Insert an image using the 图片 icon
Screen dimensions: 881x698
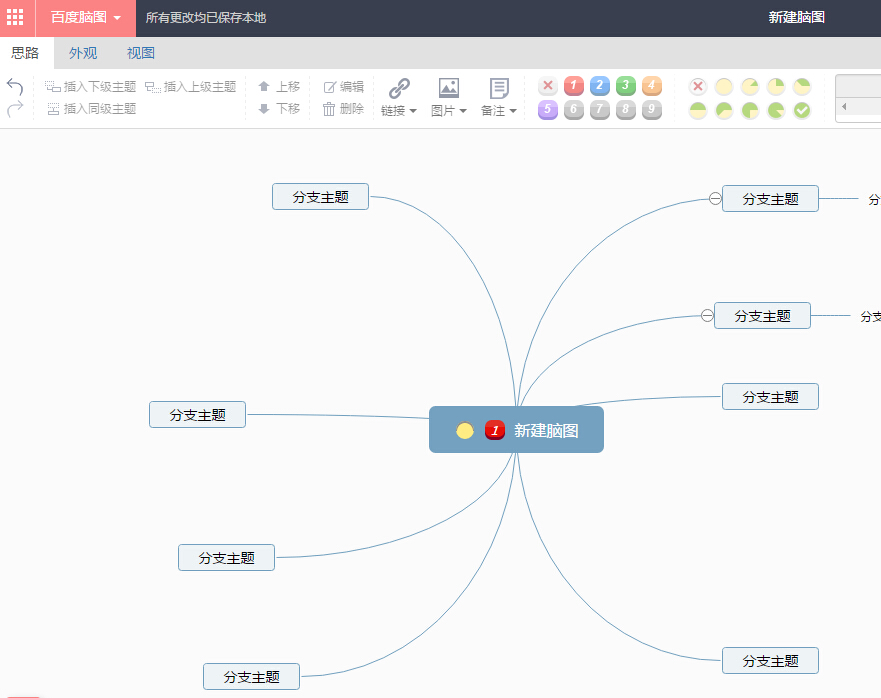click(447, 86)
